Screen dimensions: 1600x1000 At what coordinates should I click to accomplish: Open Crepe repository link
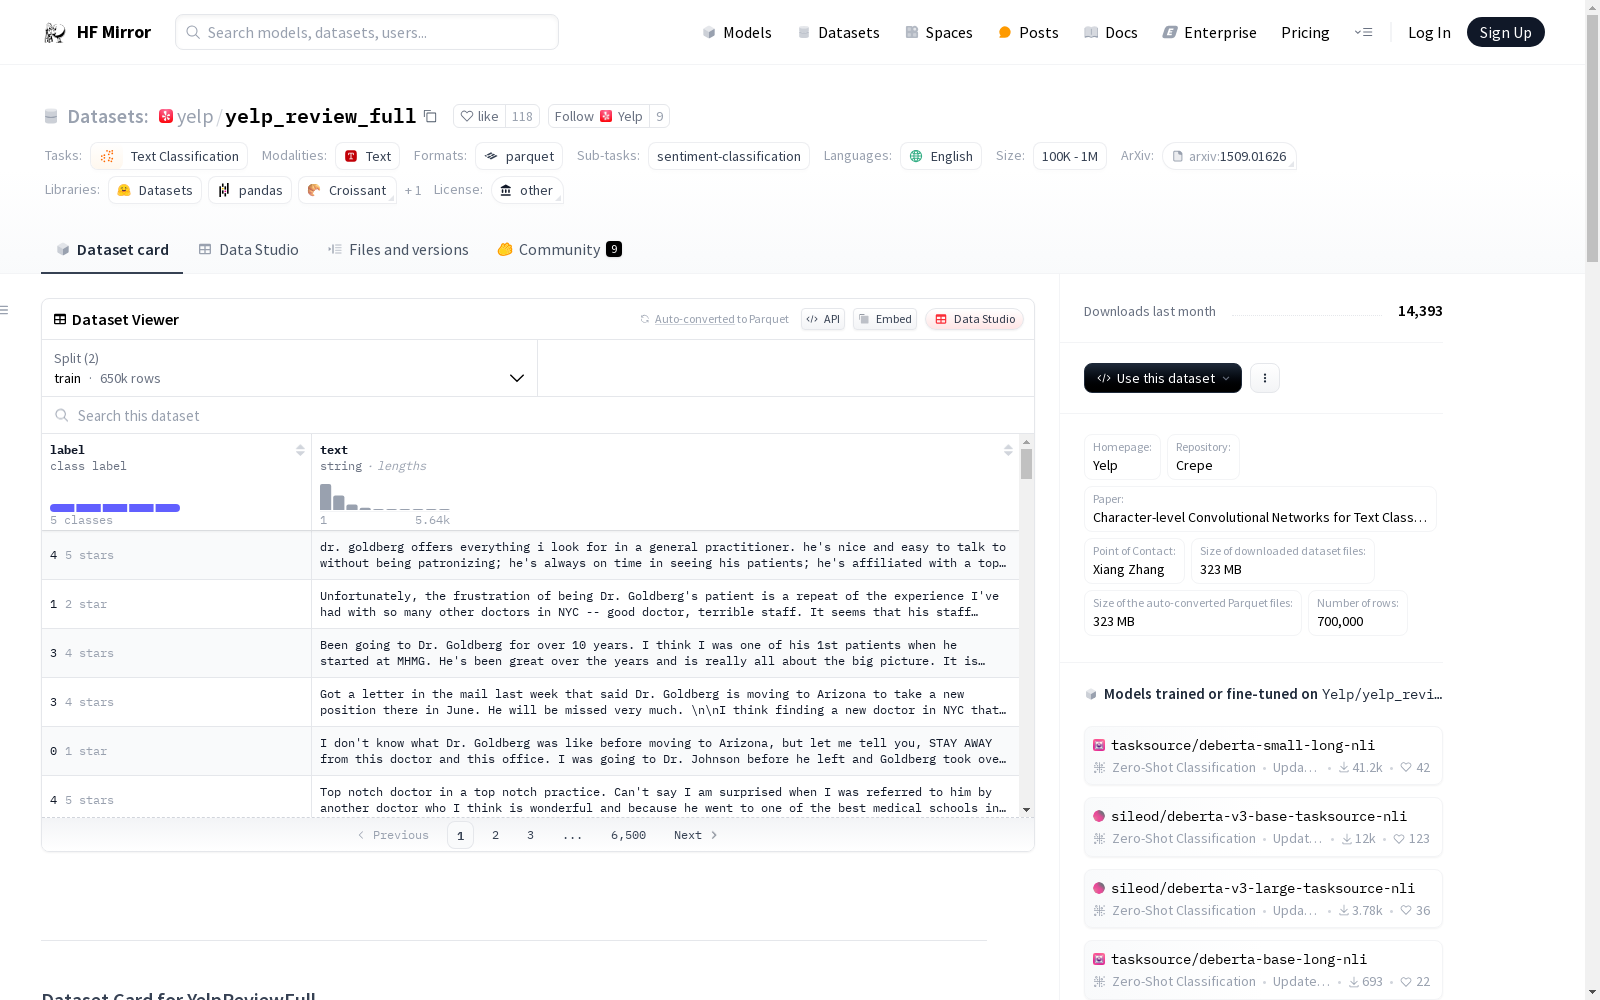point(1194,465)
